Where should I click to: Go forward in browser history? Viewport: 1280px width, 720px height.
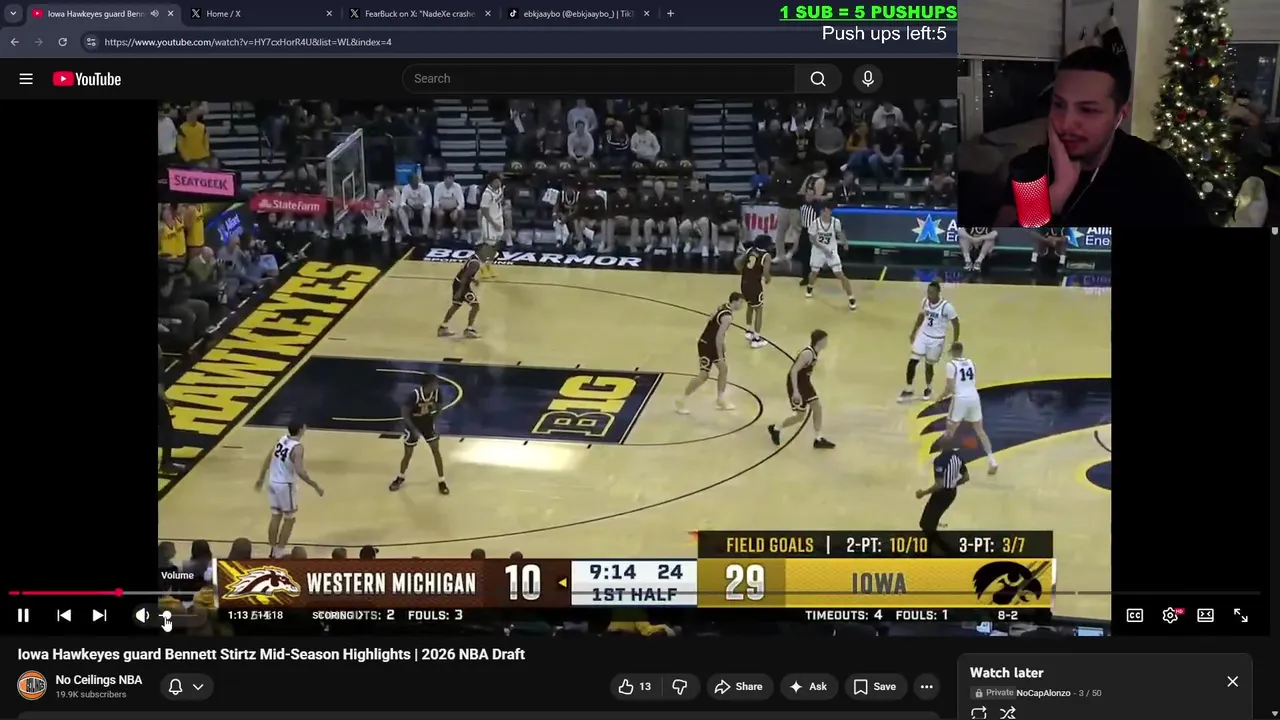point(39,42)
